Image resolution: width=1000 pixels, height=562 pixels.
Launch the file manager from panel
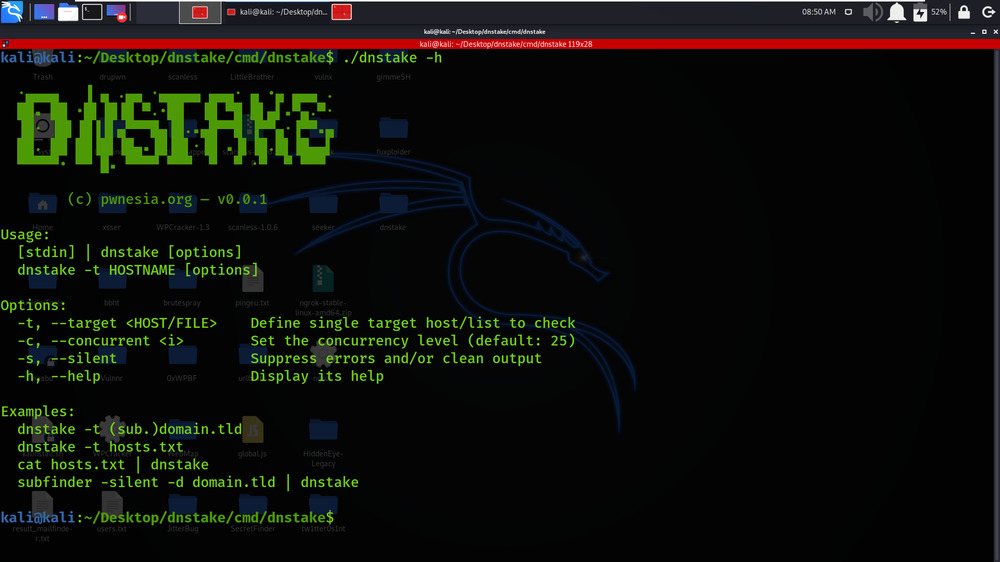68,12
